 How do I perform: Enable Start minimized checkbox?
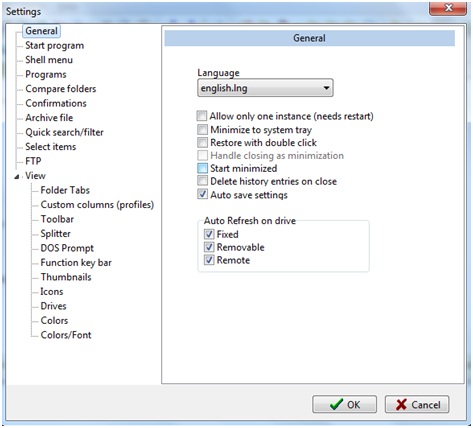[x=202, y=168]
